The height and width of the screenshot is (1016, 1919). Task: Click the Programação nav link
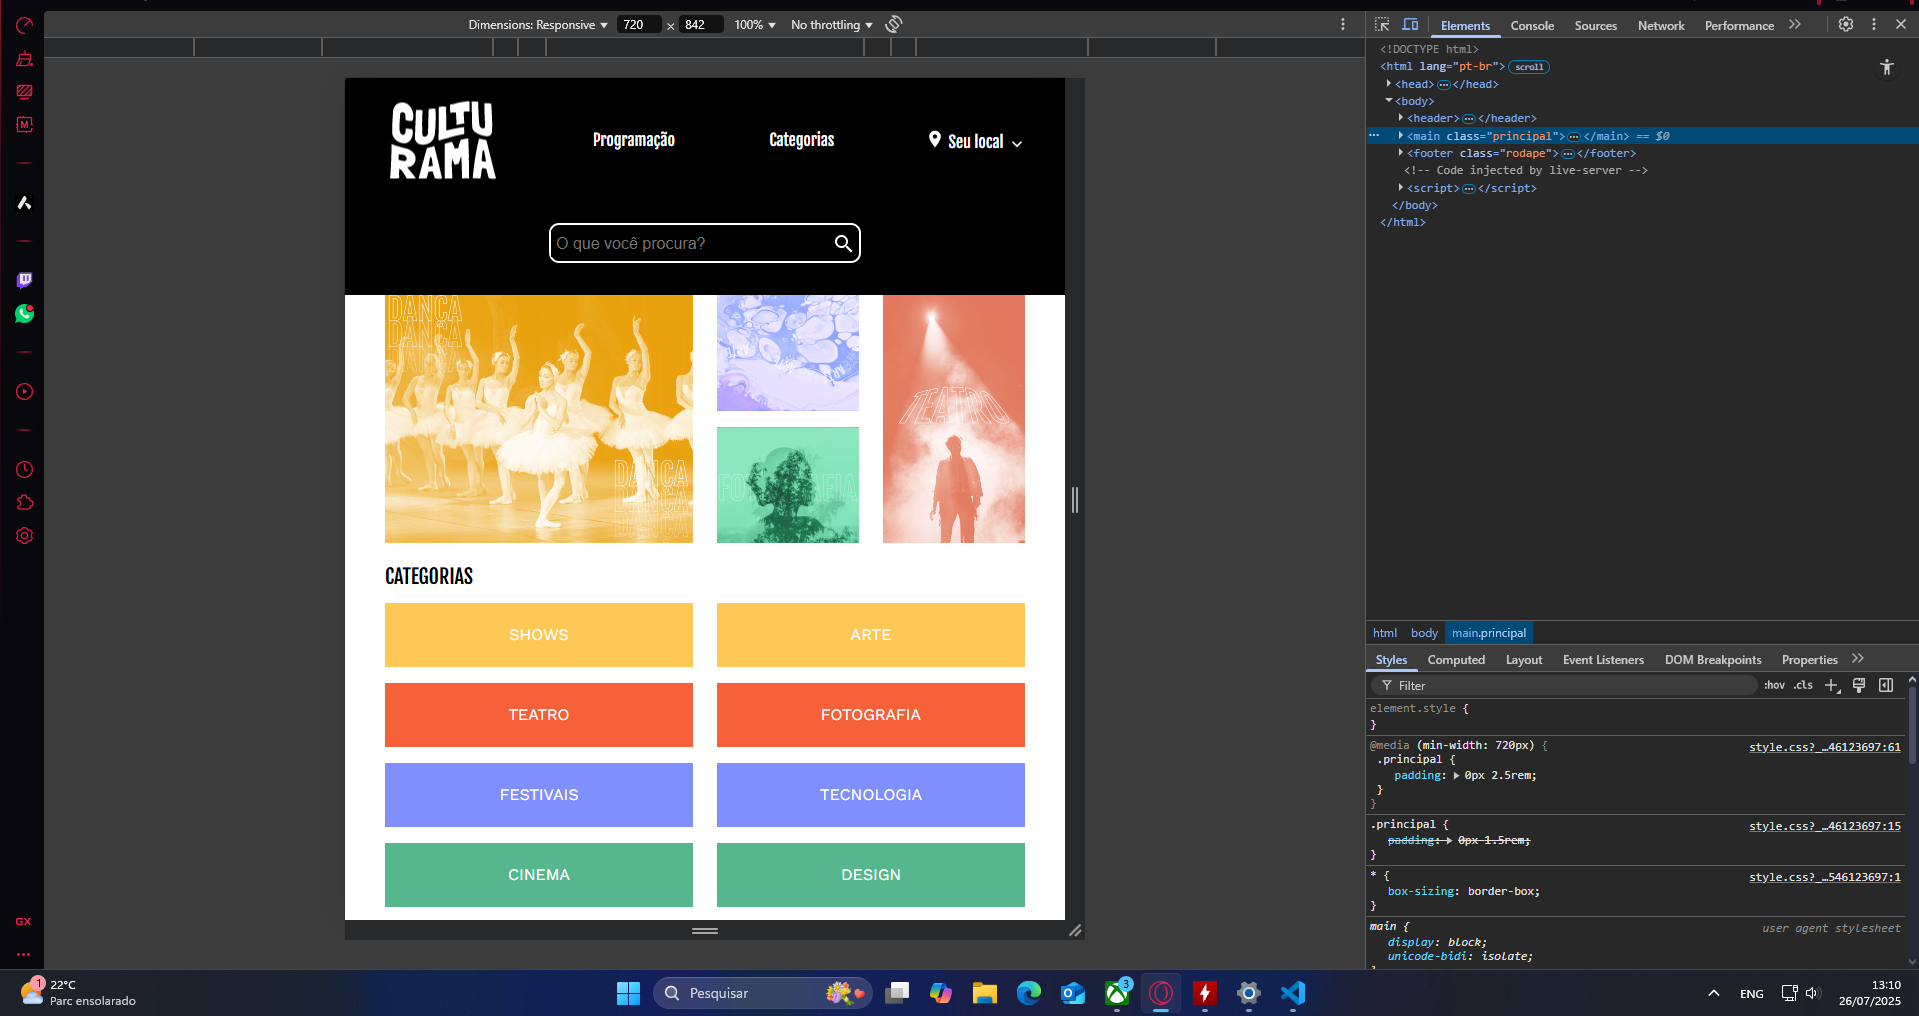(x=634, y=140)
